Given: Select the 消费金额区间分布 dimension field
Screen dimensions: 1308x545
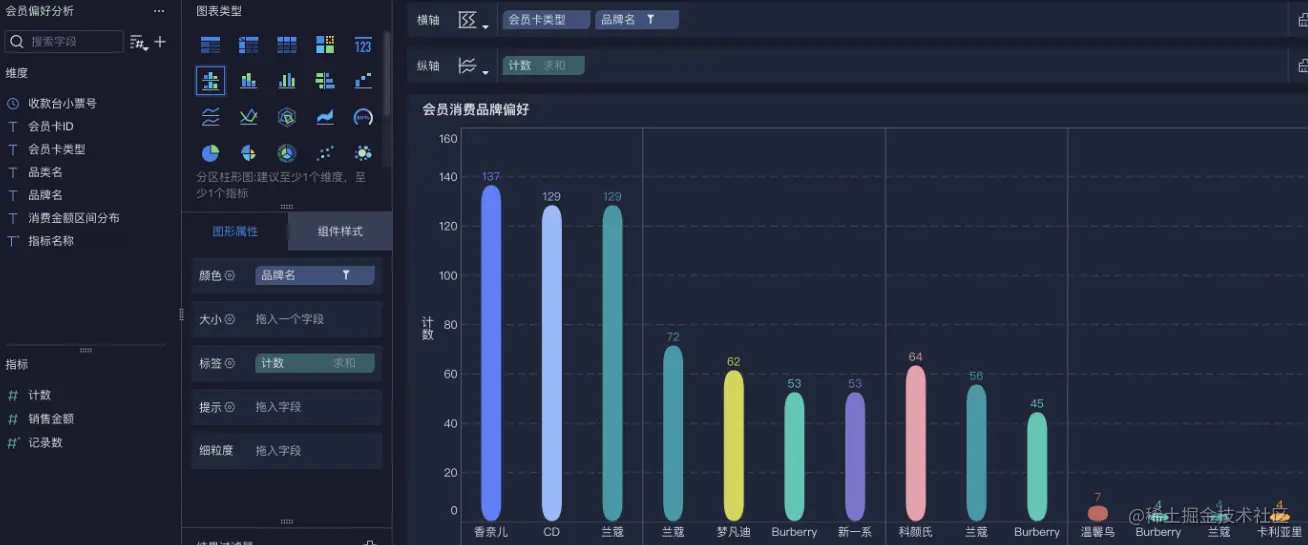Looking at the screenshot, I should [x=74, y=218].
